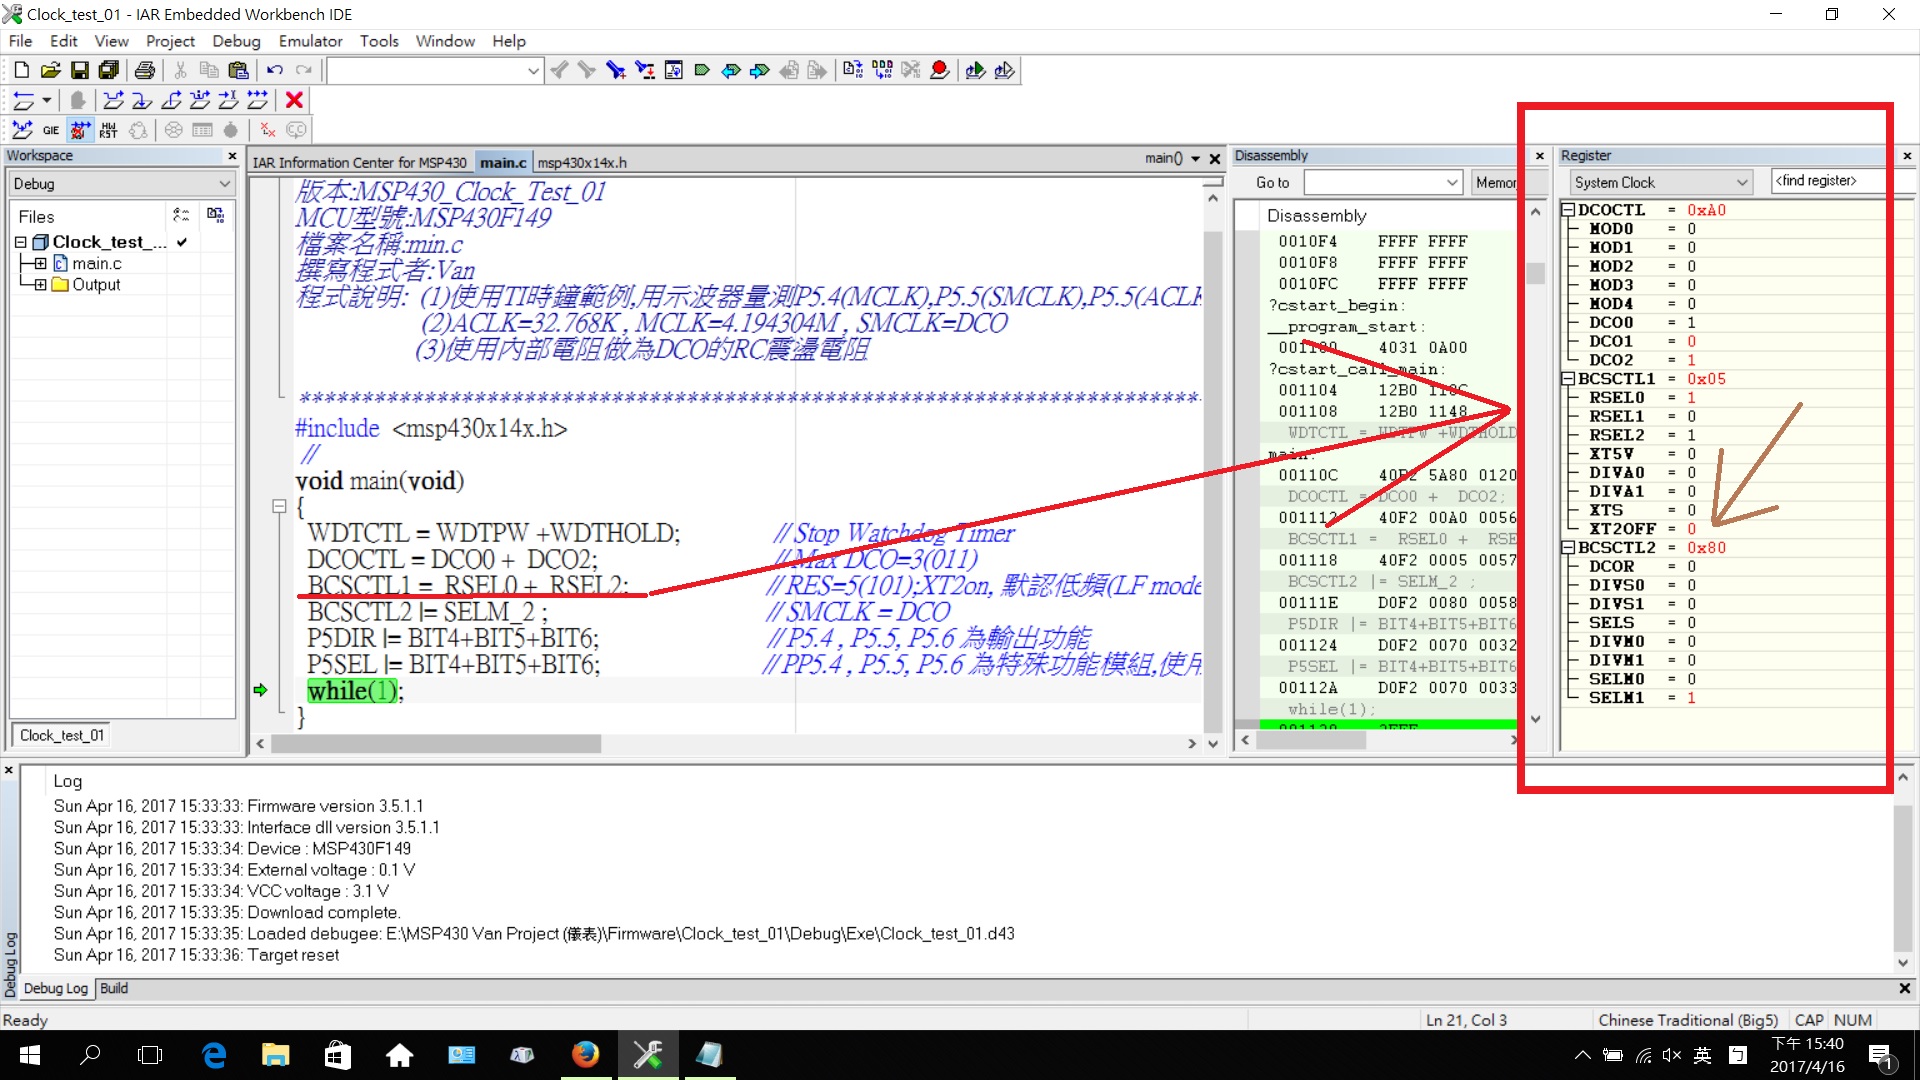
Task: Switch to the Build log tab
Action: point(114,988)
